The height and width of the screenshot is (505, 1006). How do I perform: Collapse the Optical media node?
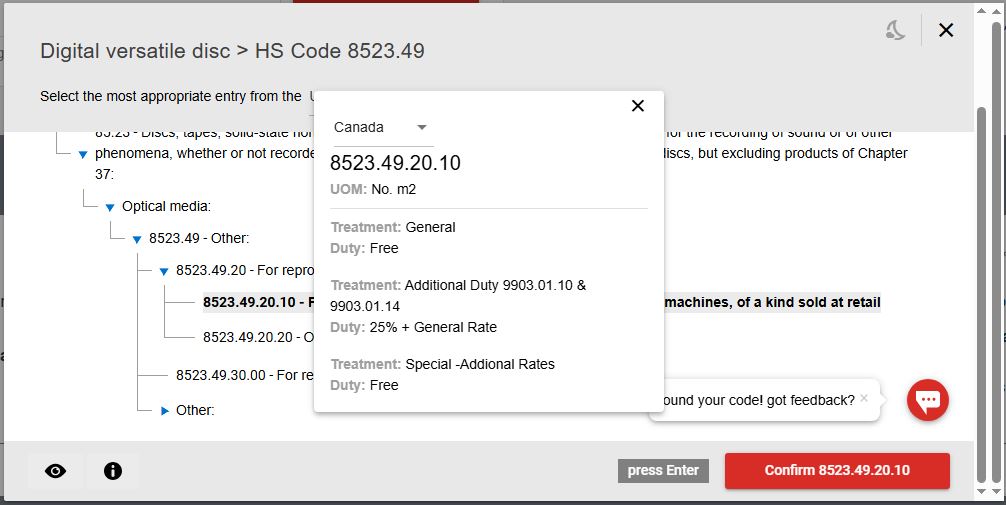[x=110, y=207]
